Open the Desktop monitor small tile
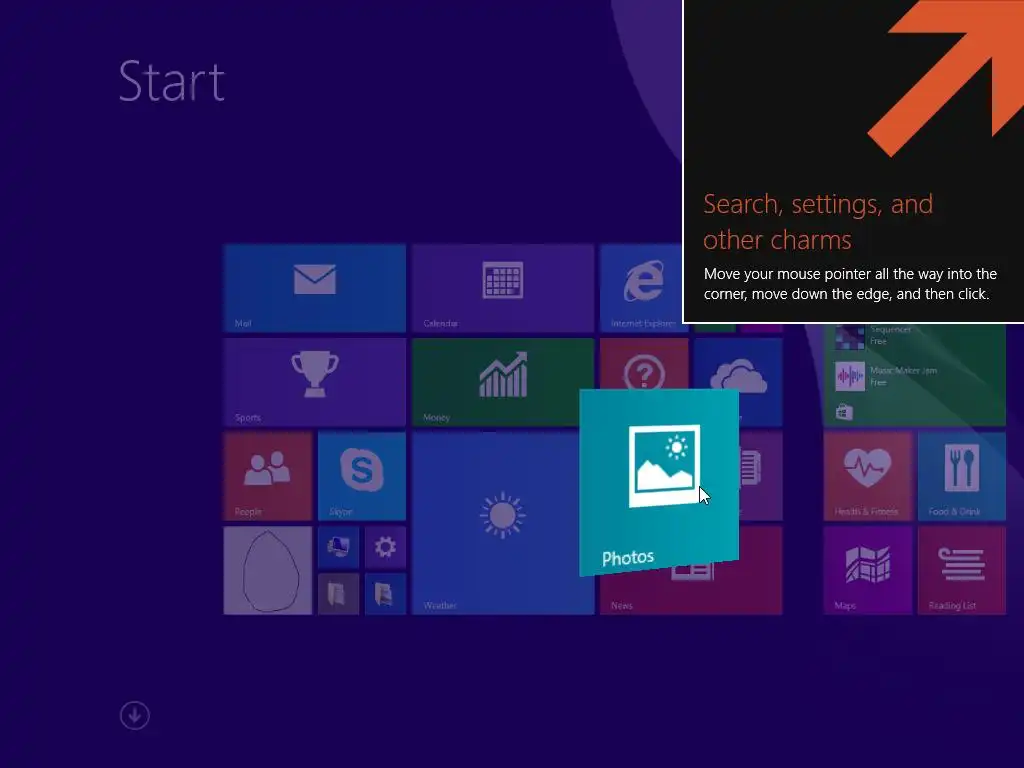1024x768 pixels. click(x=338, y=547)
